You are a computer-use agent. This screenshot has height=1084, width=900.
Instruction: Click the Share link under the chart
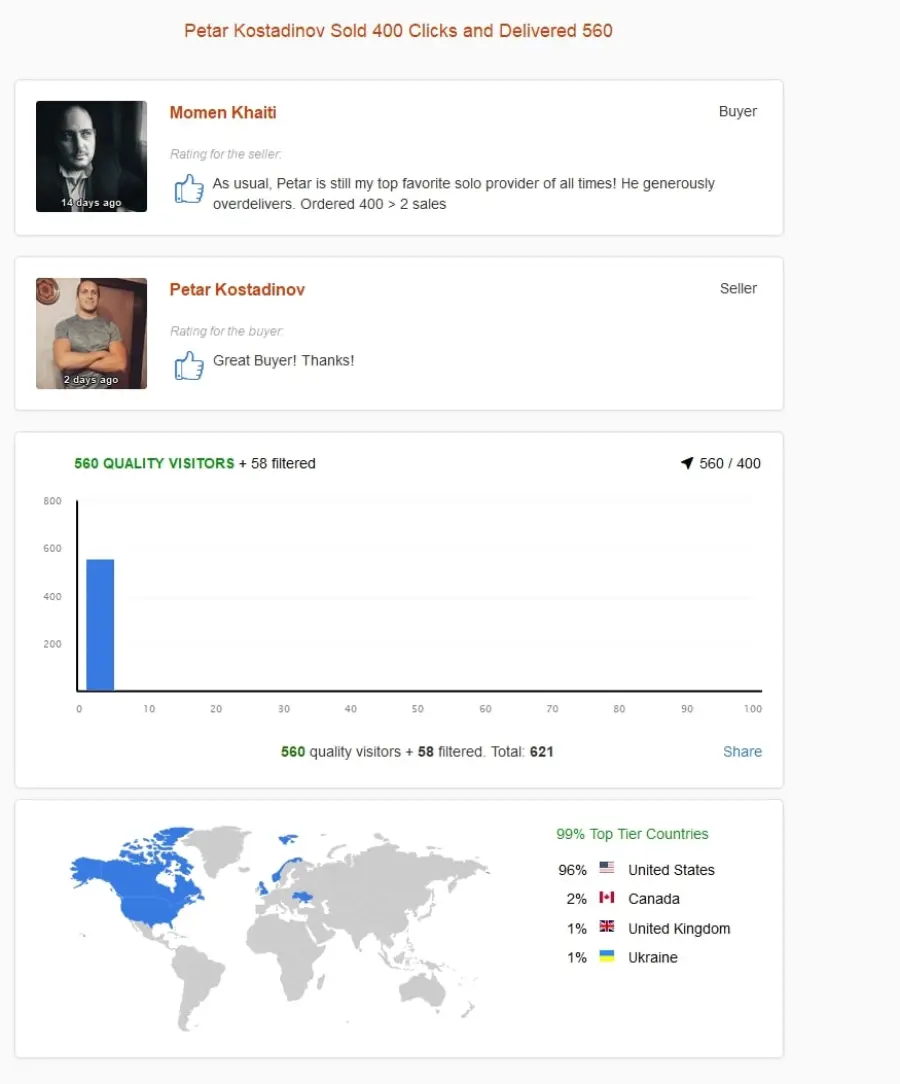click(x=742, y=751)
